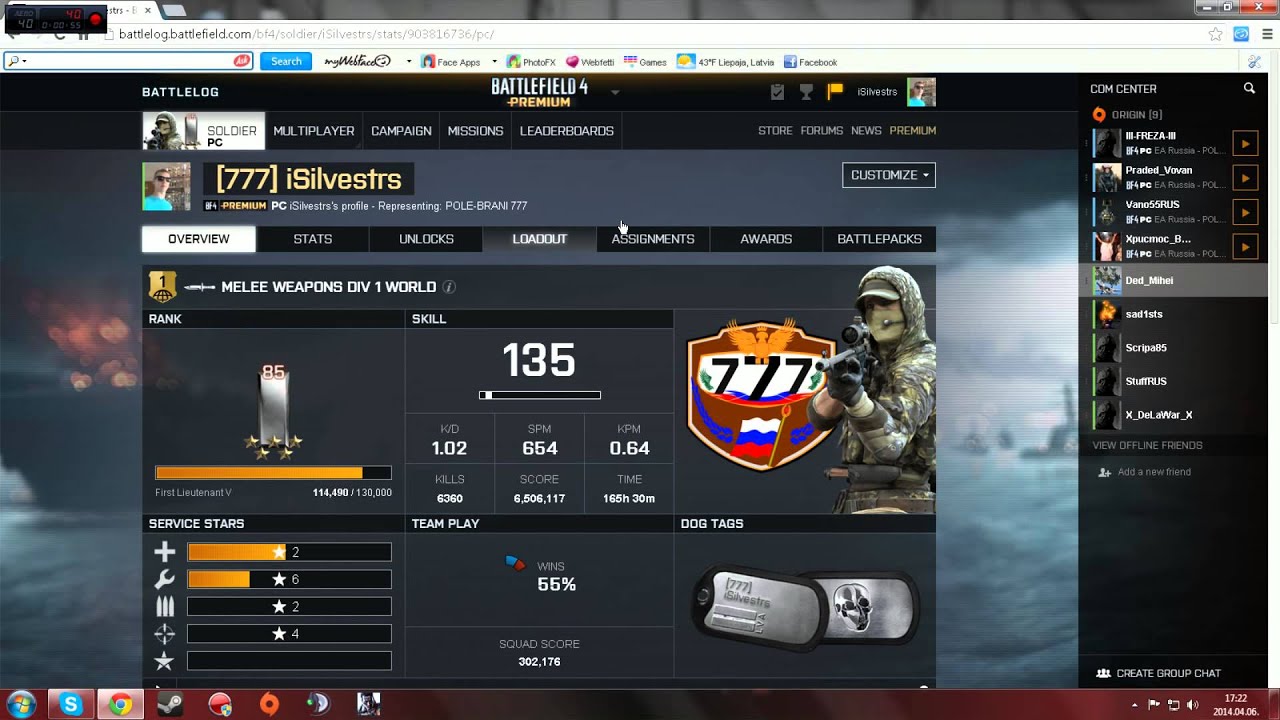Screen dimensions: 1280x720
Task: Click the Com Center search magnifier icon
Action: click(x=1249, y=89)
